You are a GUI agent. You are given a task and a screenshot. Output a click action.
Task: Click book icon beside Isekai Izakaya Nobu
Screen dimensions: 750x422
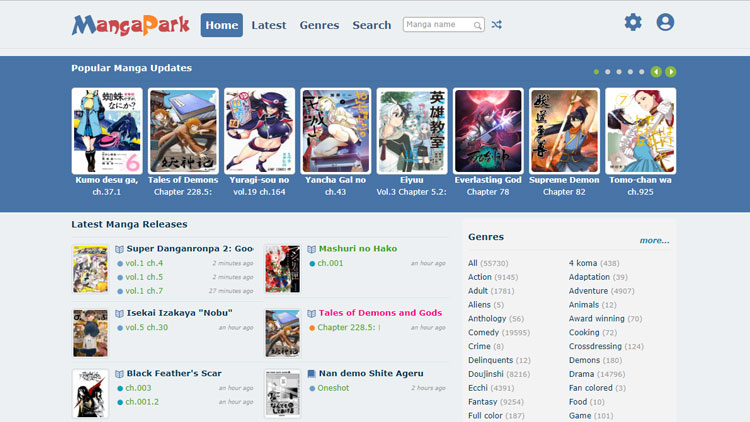pos(120,313)
